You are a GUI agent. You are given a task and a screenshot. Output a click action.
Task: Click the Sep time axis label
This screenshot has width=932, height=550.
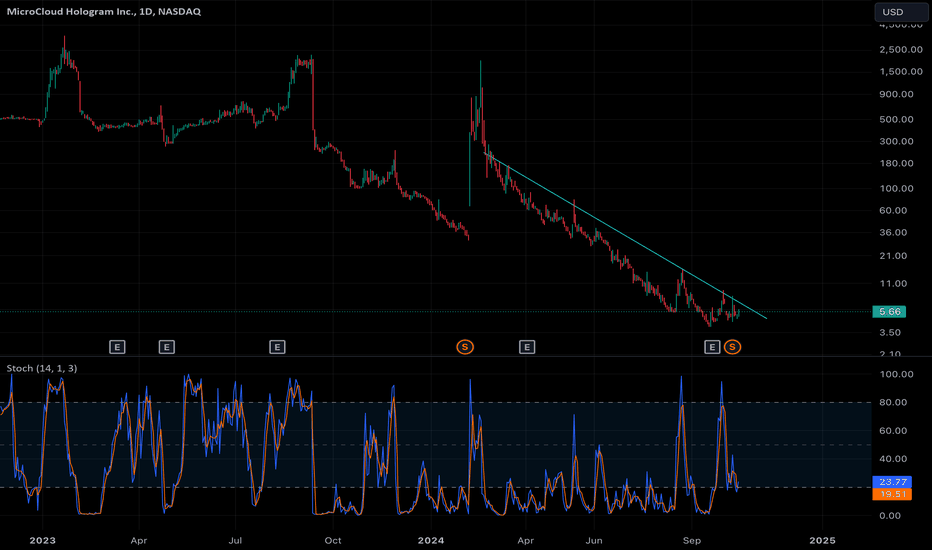[x=692, y=540]
